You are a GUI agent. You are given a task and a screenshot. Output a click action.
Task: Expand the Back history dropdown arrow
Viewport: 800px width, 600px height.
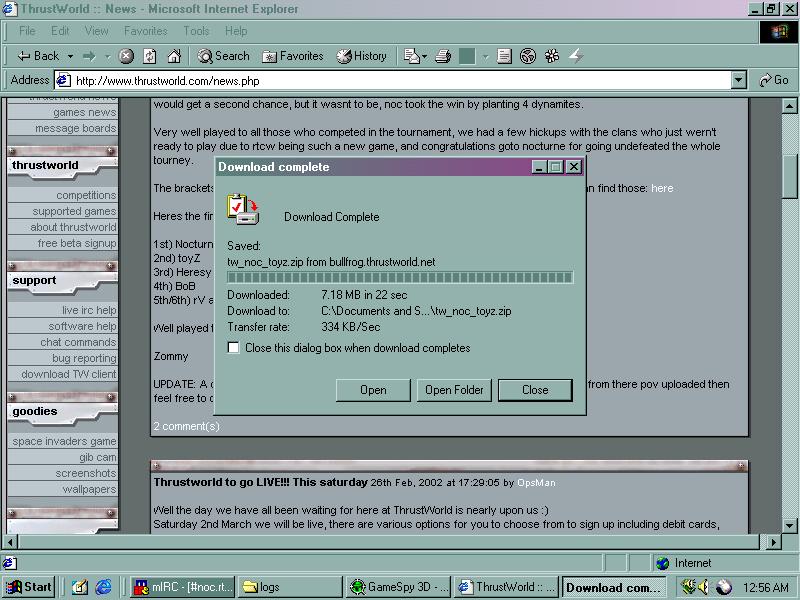(x=70, y=56)
